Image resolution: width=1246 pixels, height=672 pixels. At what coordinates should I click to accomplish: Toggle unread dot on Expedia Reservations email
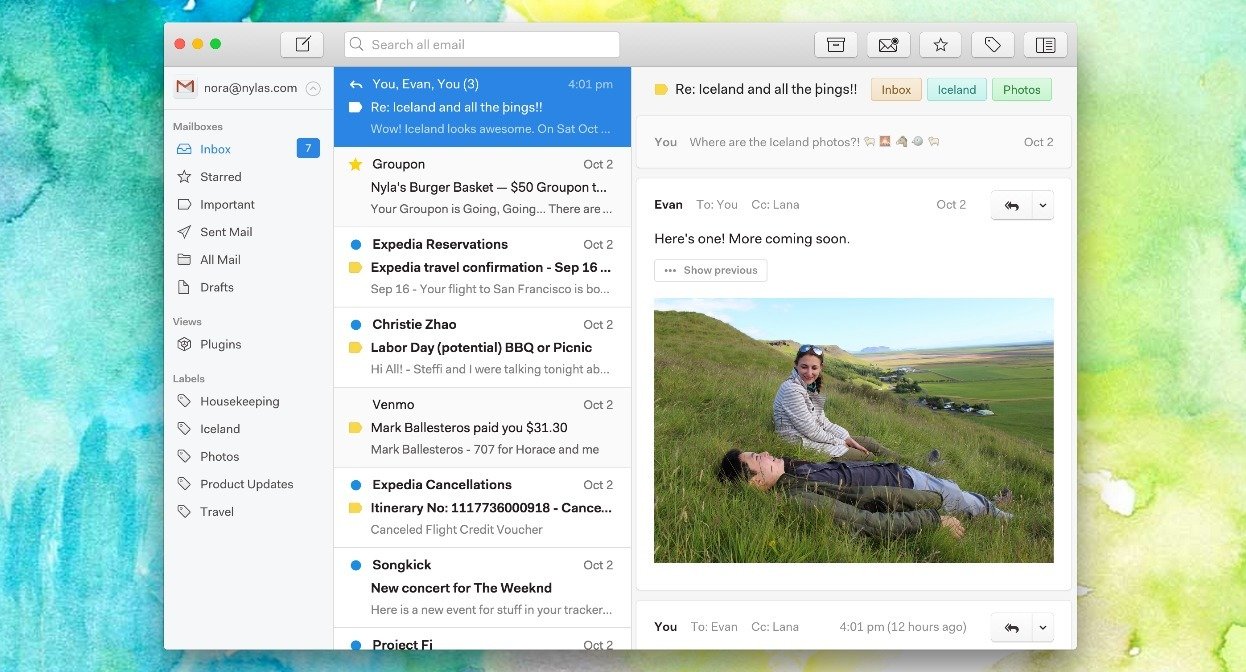pos(355,244)
